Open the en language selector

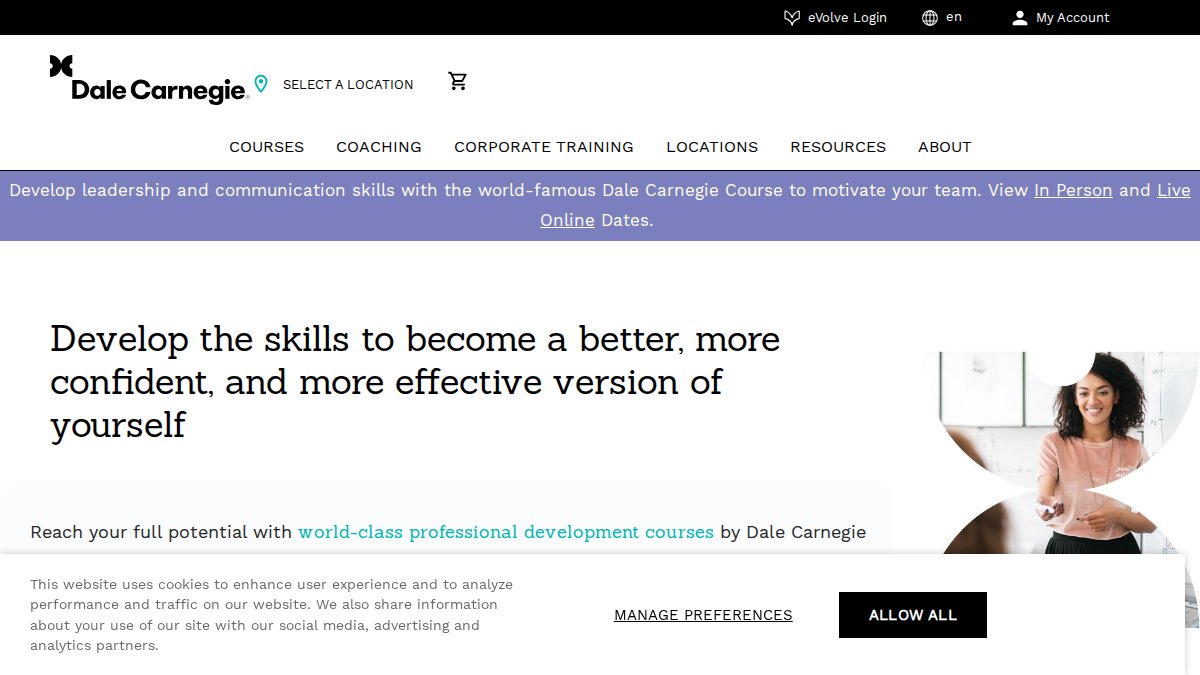pyautogui.click(x=954, y=17)
